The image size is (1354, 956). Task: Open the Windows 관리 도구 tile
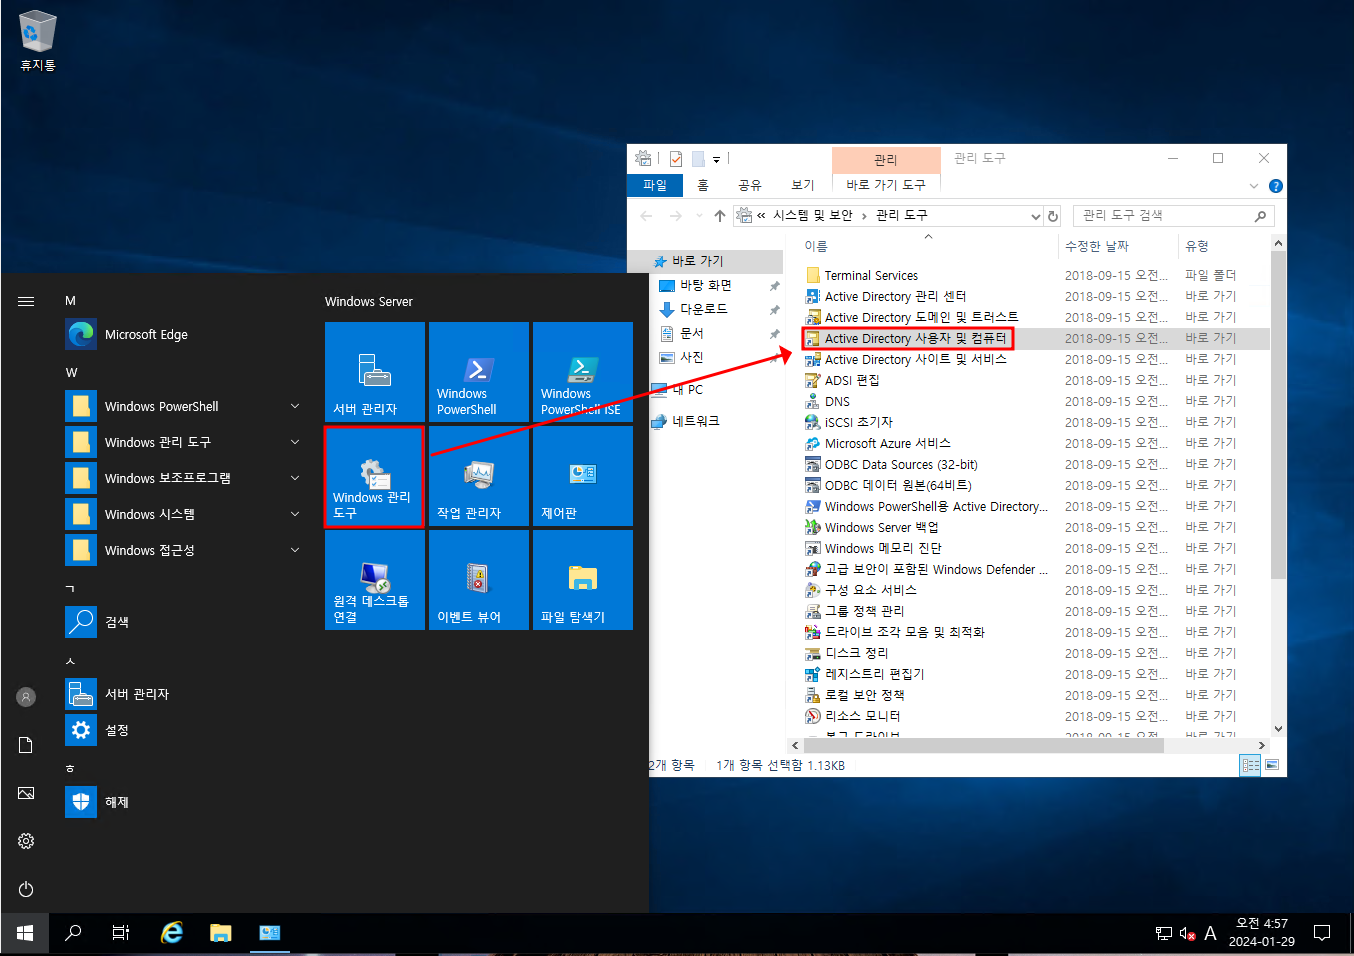pyautogui.click(x=375, y=476)
